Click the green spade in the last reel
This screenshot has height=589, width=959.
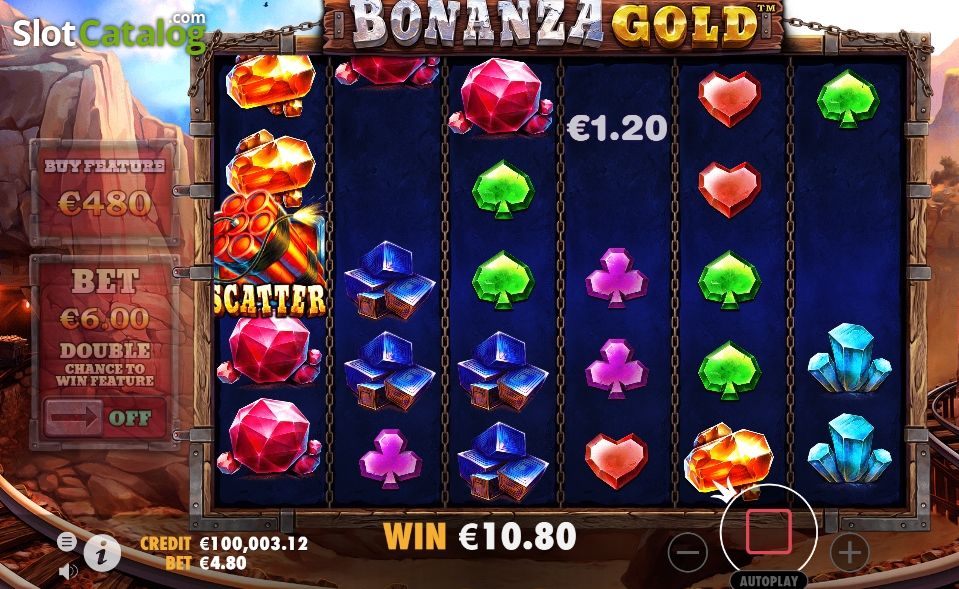click(x=848, y=98)
